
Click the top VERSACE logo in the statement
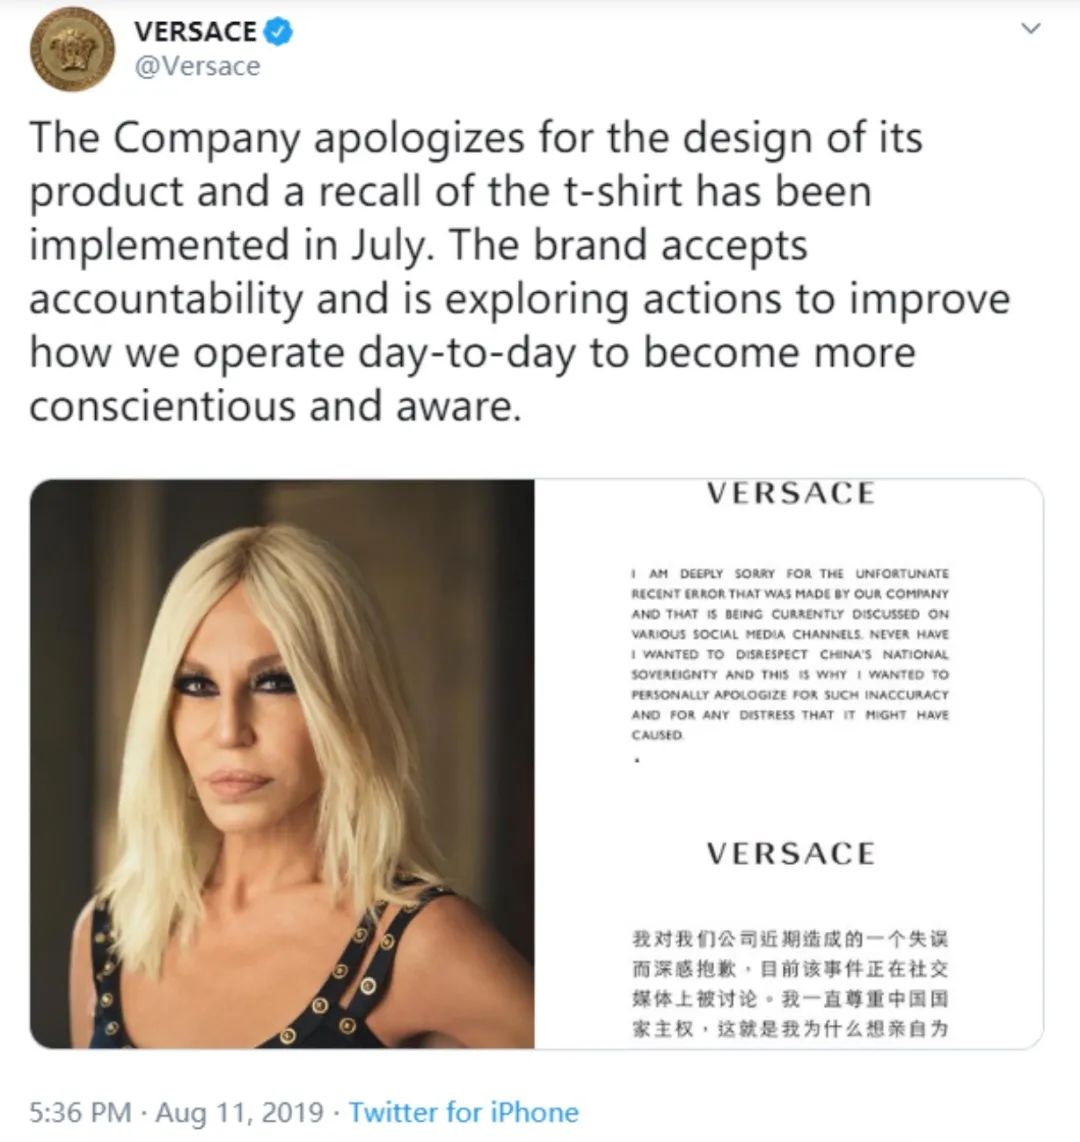(x=790, y=493)
